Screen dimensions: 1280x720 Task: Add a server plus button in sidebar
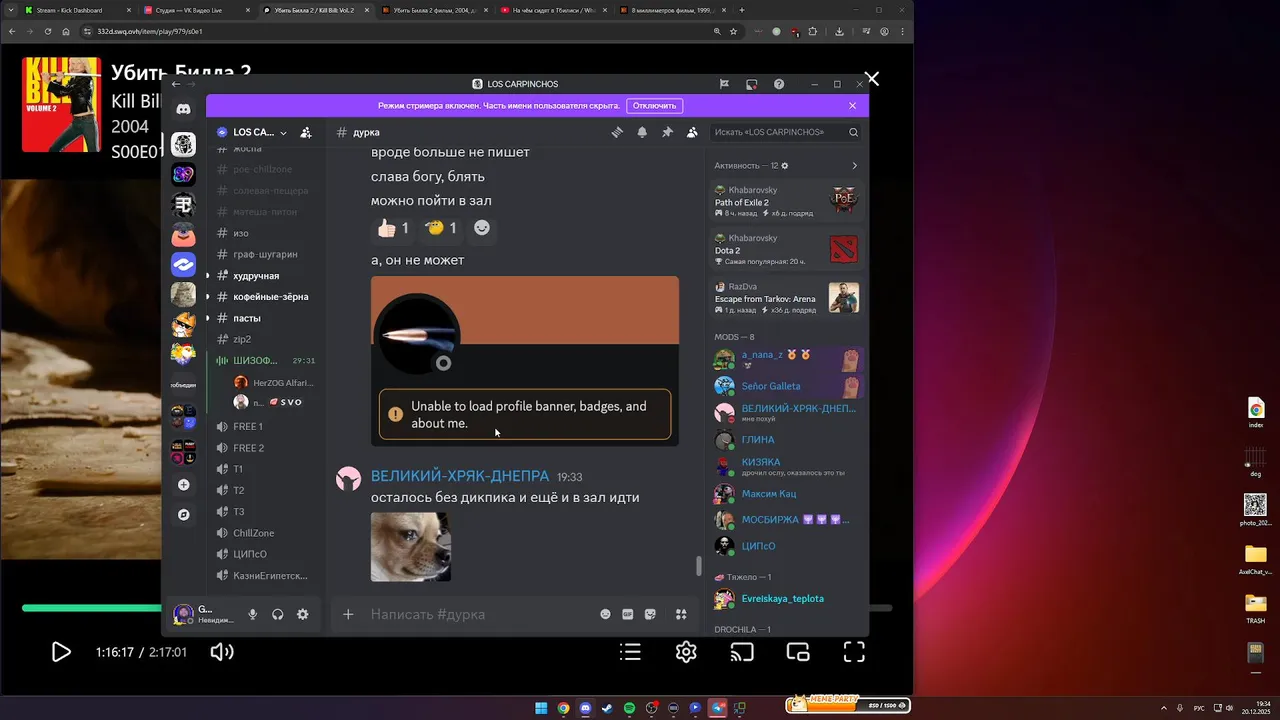[183, 485]
